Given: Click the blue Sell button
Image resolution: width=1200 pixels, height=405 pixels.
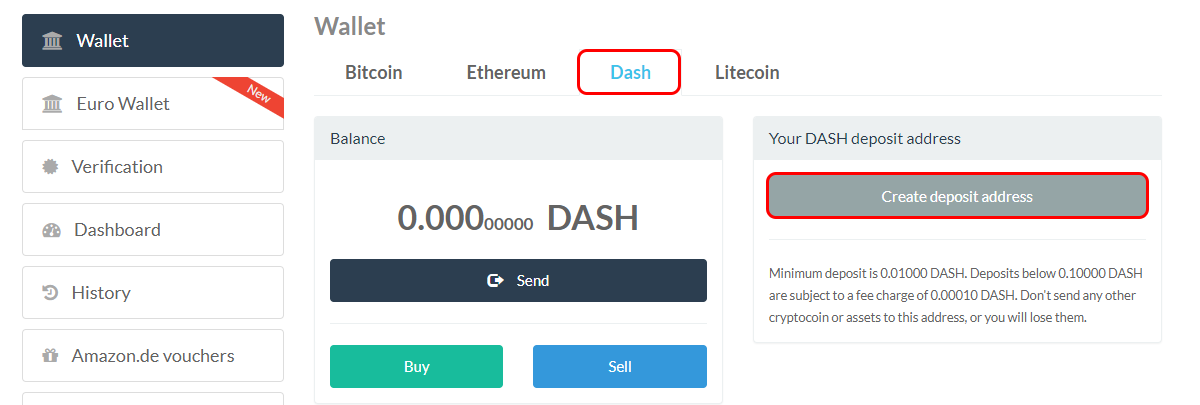Looking at the screenshot, I should [x=620, y=366].
